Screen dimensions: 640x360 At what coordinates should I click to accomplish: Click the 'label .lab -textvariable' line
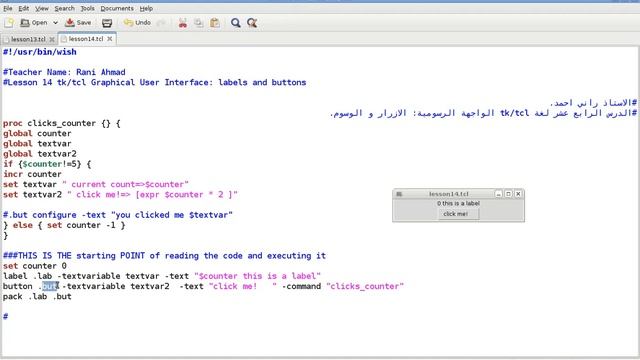coord(162,276)
